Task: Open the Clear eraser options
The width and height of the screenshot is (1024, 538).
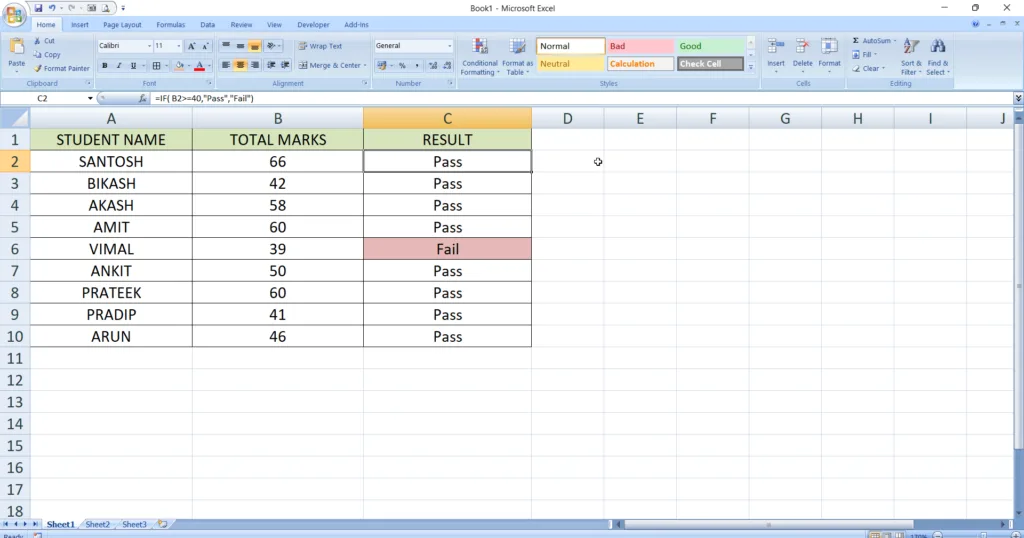Action: (869, 69)
